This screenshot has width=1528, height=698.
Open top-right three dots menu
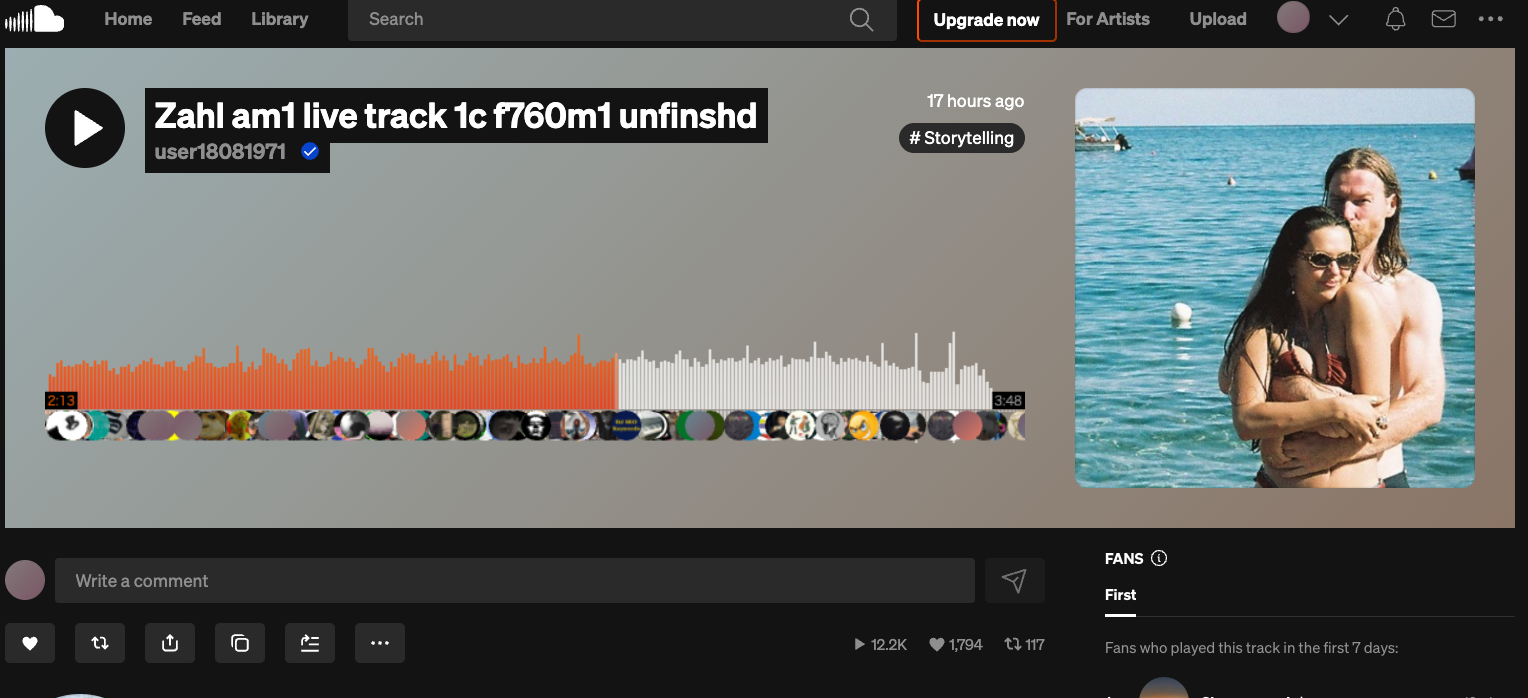pos(1491,19)
